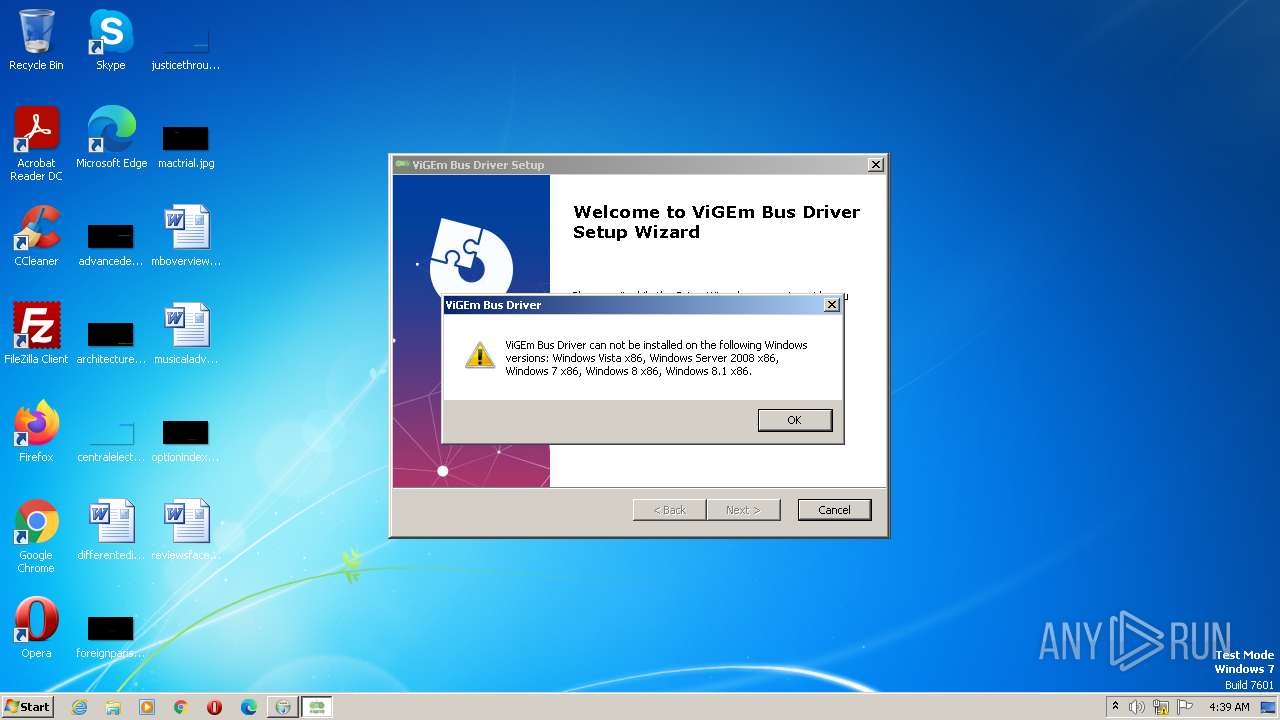Launch Internet Explorer from taskbar
This screenshot has height=720, width=1280.
tap(79, 707)
